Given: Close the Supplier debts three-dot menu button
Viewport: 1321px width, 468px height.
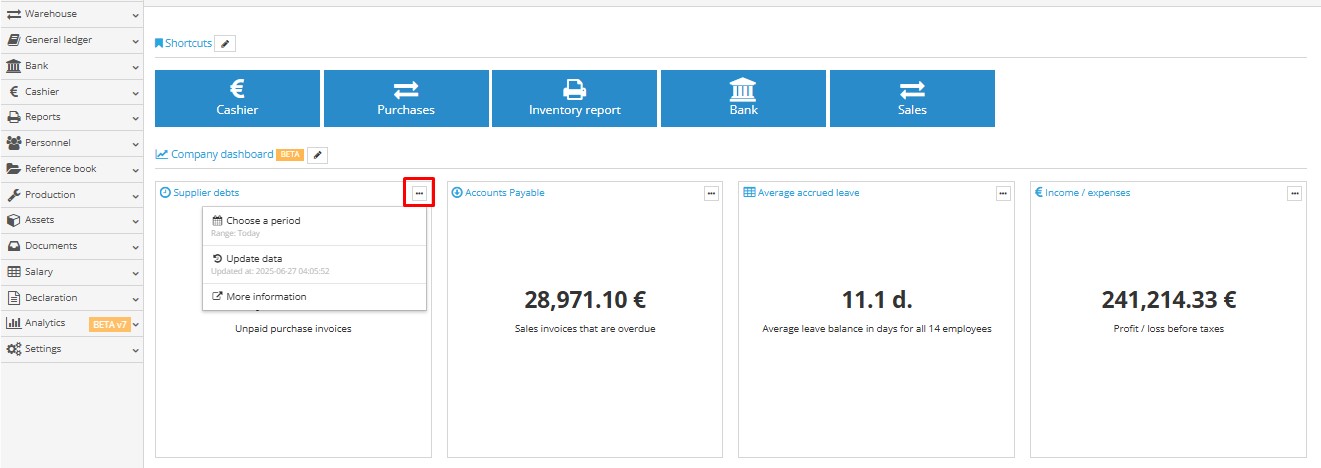Looking at the screenshot, I should 419,193.
